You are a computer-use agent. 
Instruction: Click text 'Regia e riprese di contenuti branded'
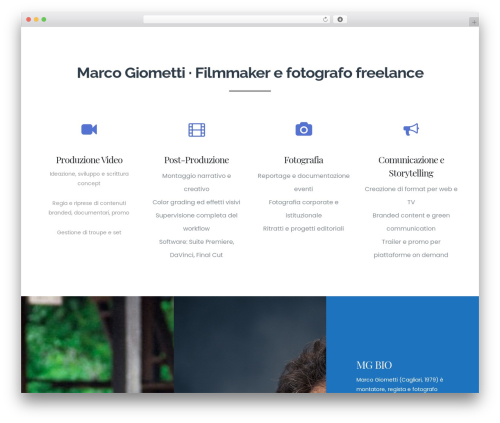click(89, 208)
